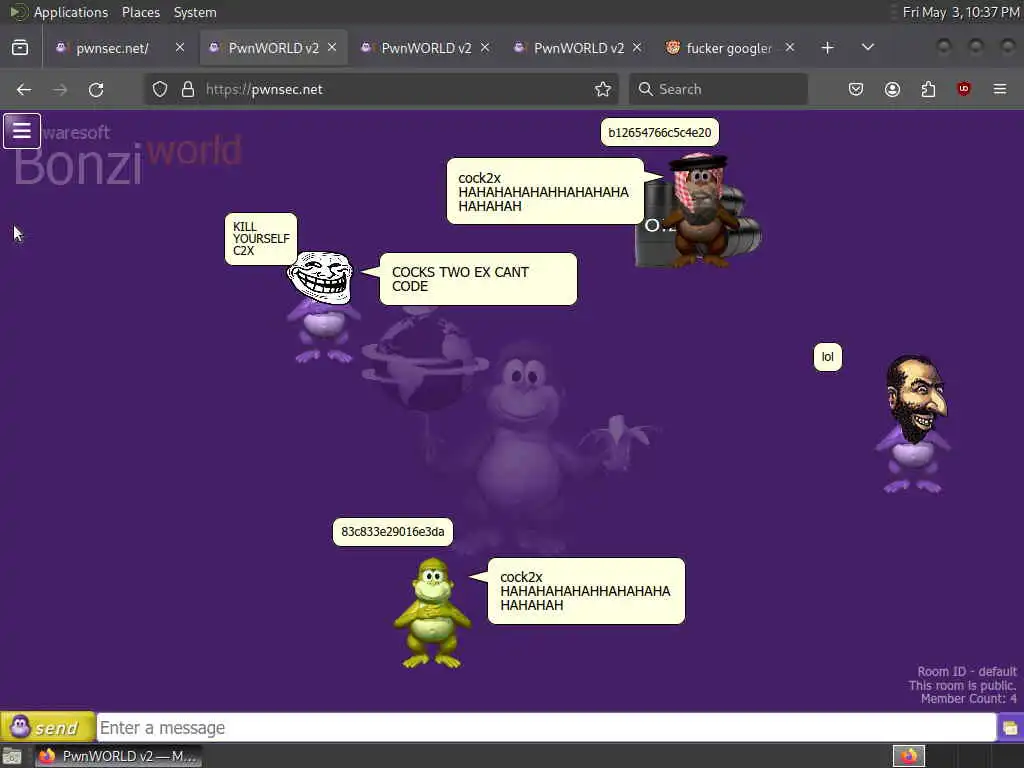Viewport: 1024px width, 768px height.
Task: Switch to the pwnsec.net/ tab
Action: coord(120,48)
